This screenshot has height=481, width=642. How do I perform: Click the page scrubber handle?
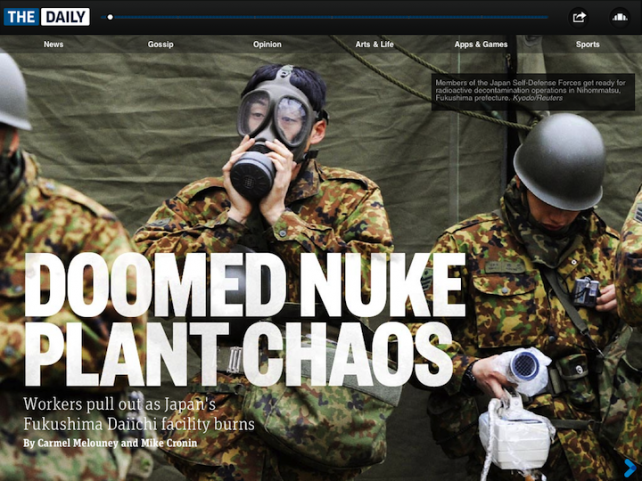pyautogui.click(x=110, y=17)
